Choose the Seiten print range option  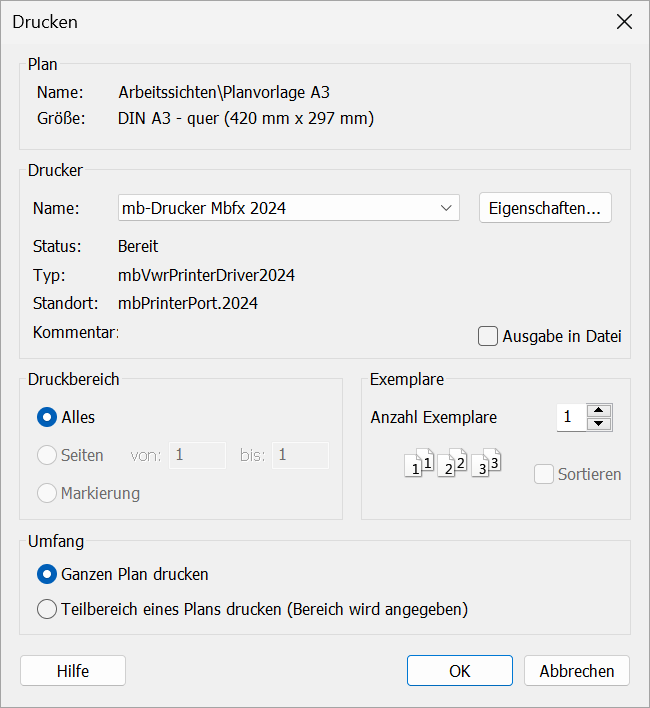(47, 455)
